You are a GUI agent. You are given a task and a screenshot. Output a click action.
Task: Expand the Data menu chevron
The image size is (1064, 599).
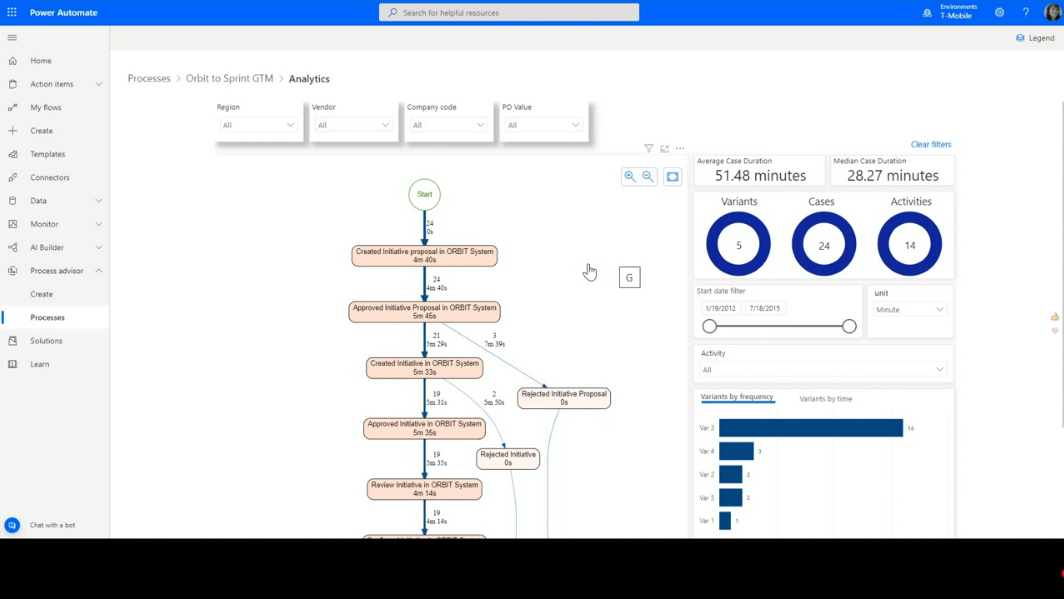98,201
